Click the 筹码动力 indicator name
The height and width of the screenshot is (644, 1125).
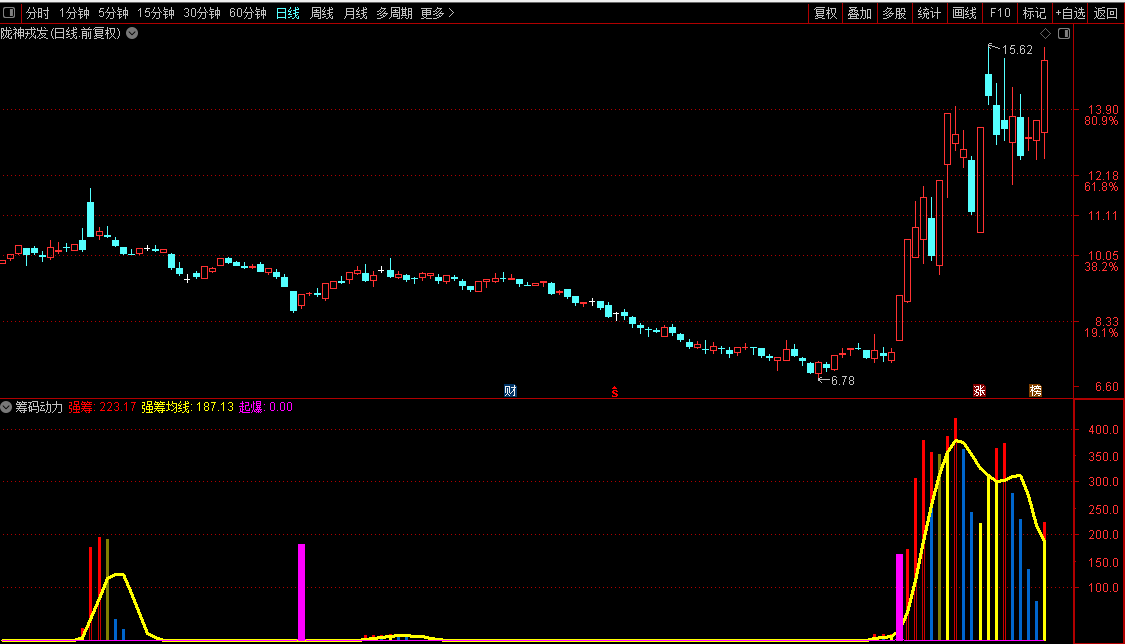click(39, 407)
